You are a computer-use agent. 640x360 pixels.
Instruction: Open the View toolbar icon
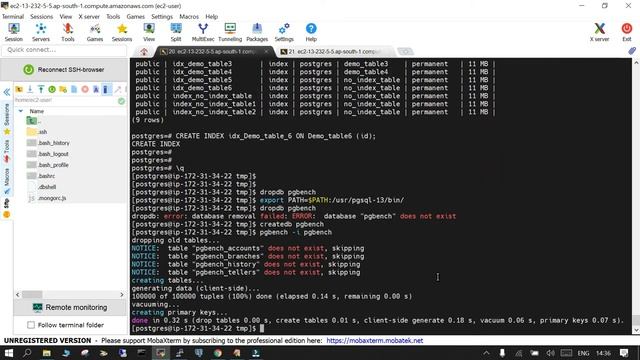[x=149, y=32]
